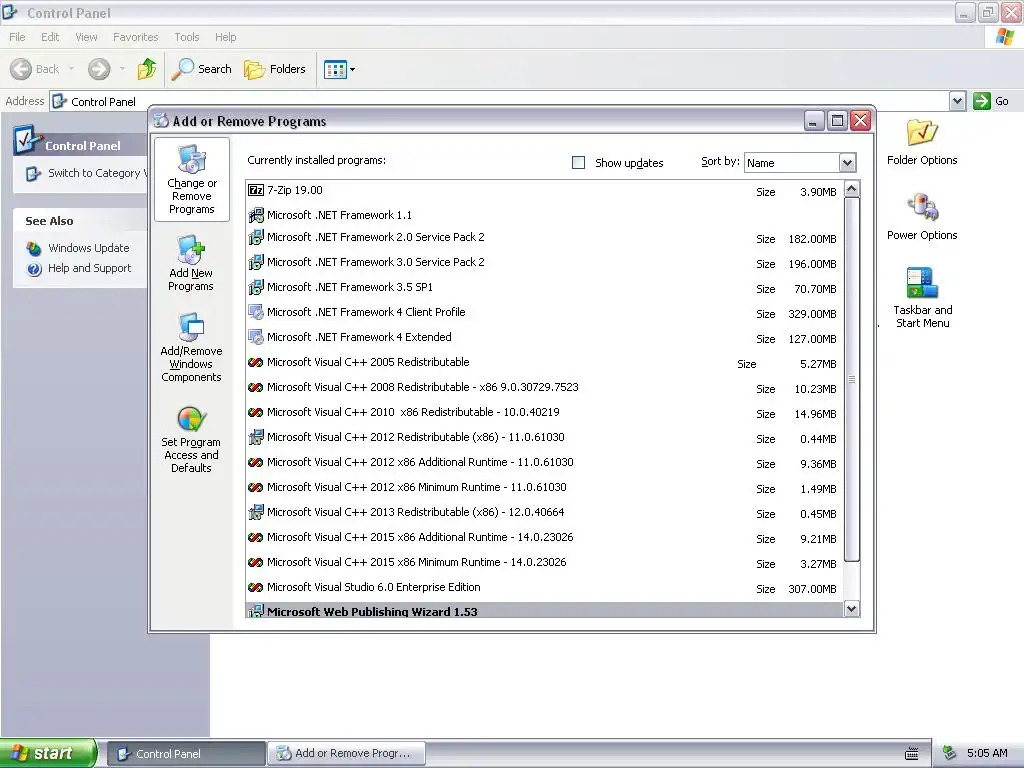Switch to Add or Remove Programs taskbar button
This screenshot has height=768, width=1024.
(x=347, y=754)
